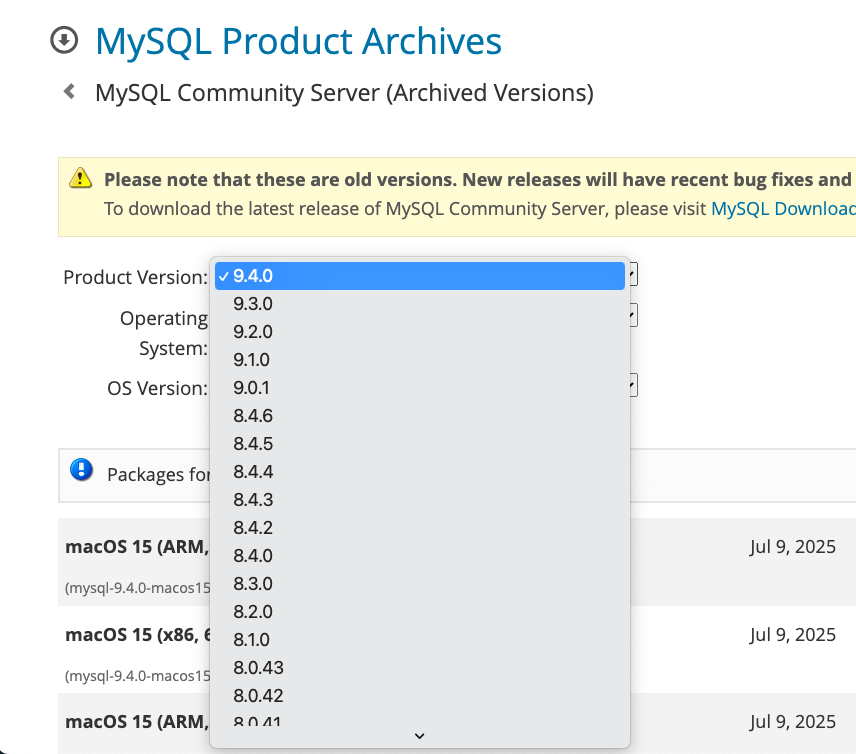Viewport: 856px width, 754px height.
Task: Pick version 9.0.1 in the dropdown
Action: pyautogui.click(x=420, y=388)
